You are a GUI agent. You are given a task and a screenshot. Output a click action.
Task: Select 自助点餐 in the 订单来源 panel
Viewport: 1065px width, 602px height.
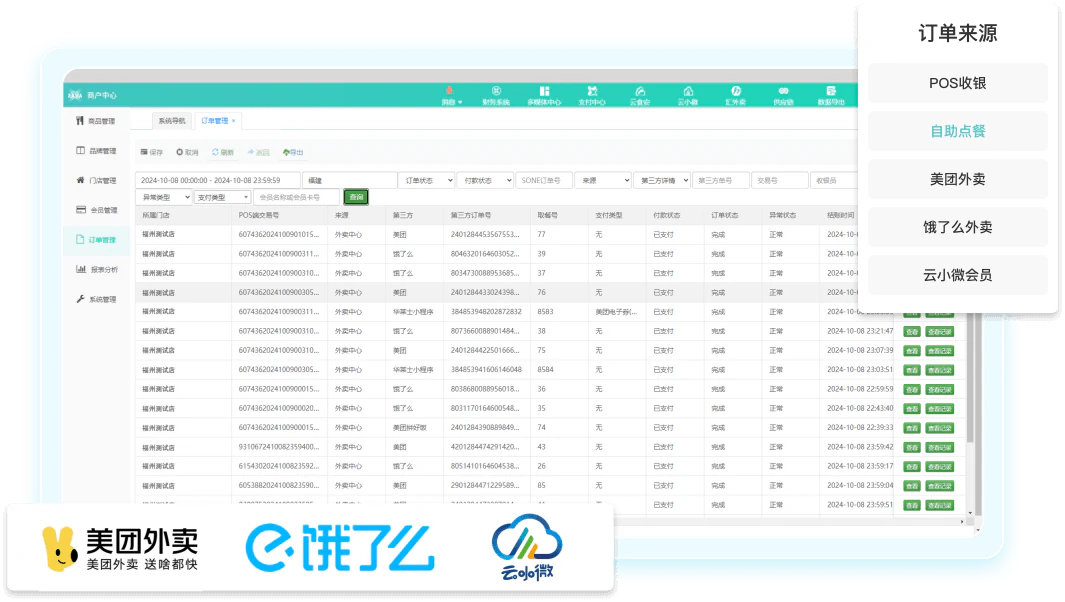point(958,131)
